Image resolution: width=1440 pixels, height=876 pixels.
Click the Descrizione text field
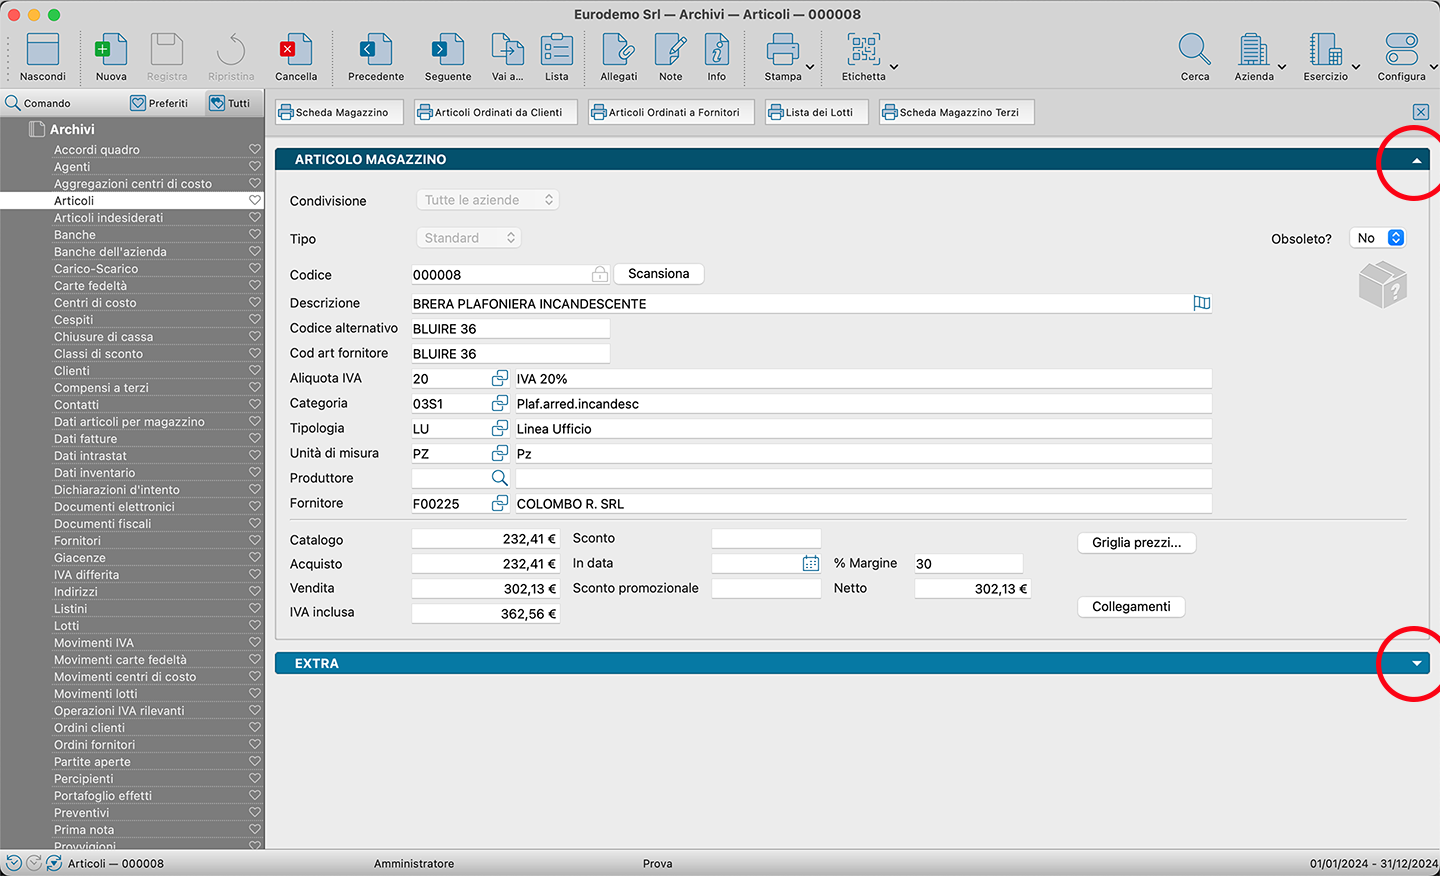coord(800,304)
